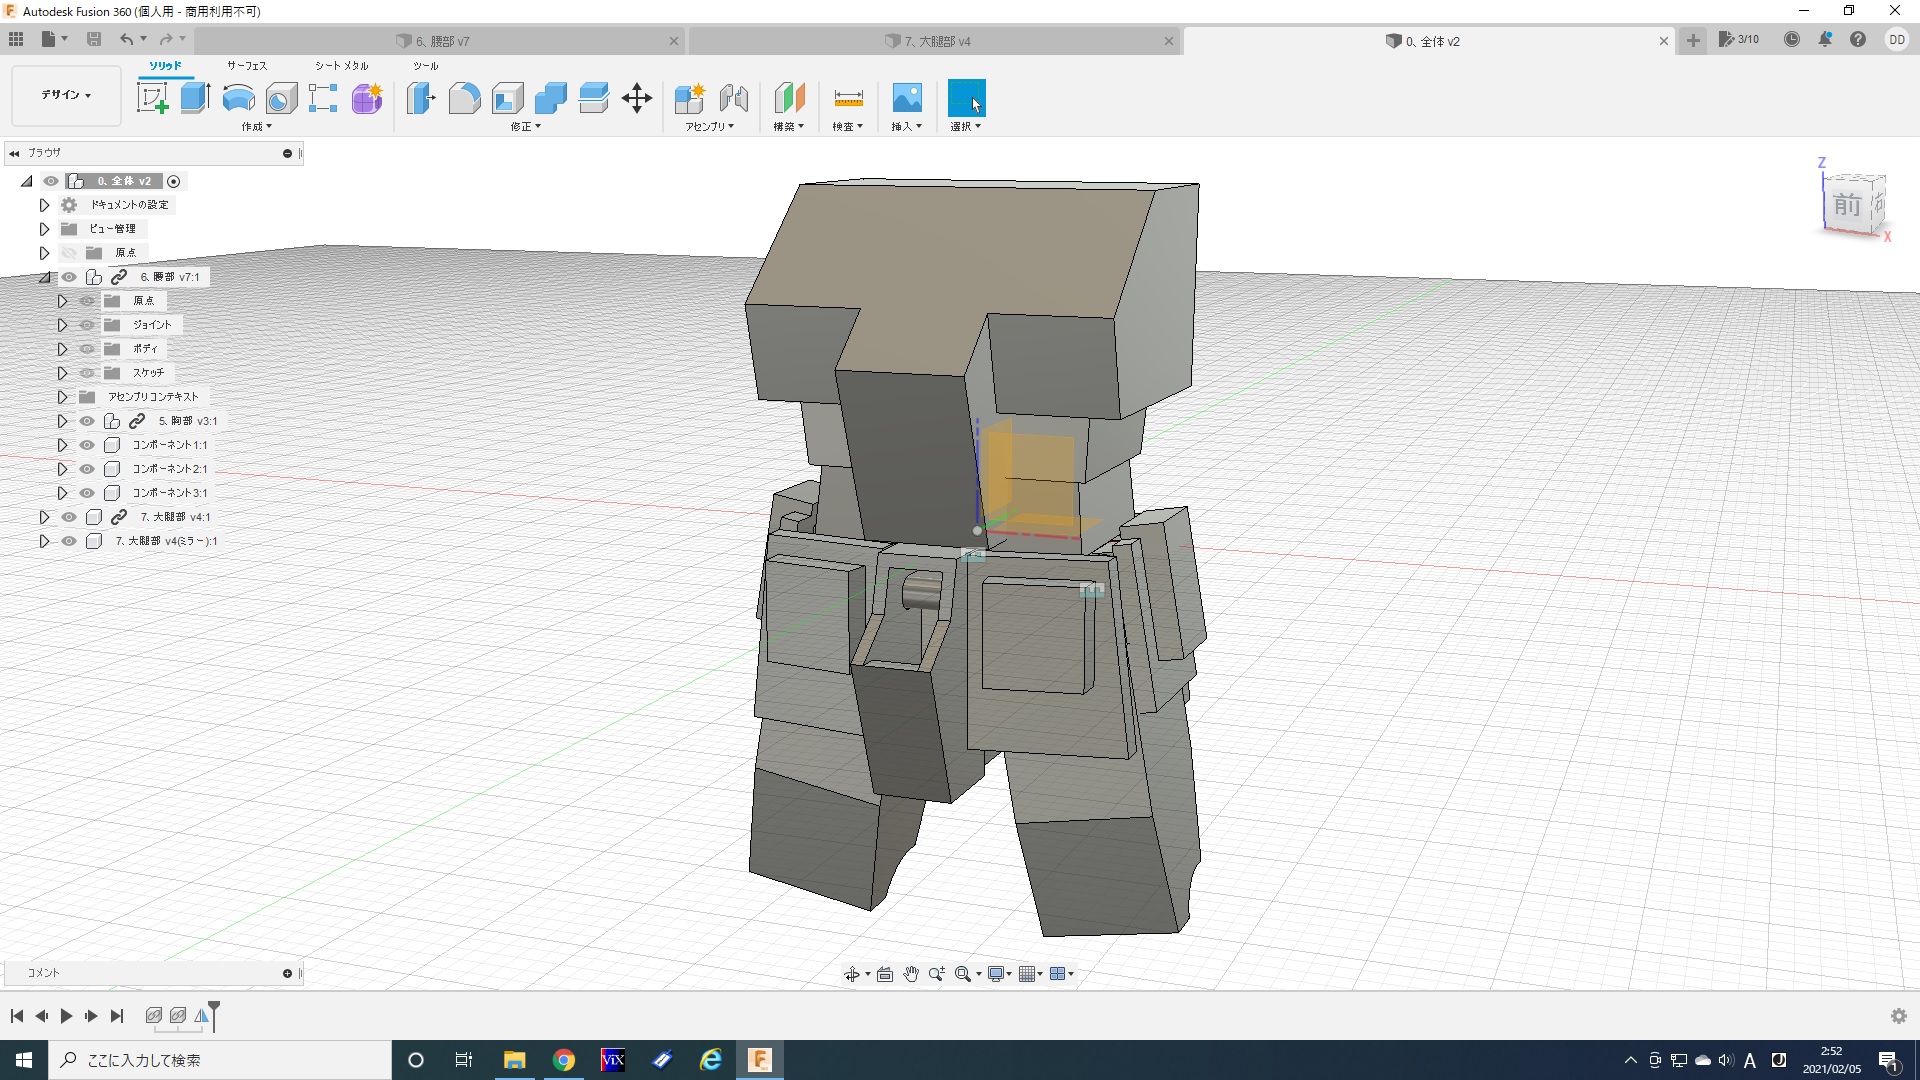The image size is (1920, 1080).
Task: Click the Windows taskbar search box
Action: 220,1060
